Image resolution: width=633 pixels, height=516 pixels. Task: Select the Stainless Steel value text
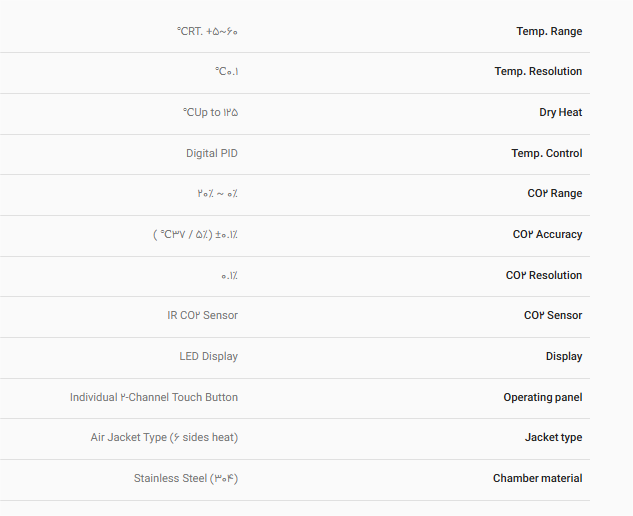pyautogui.click(x=186, y=479)
